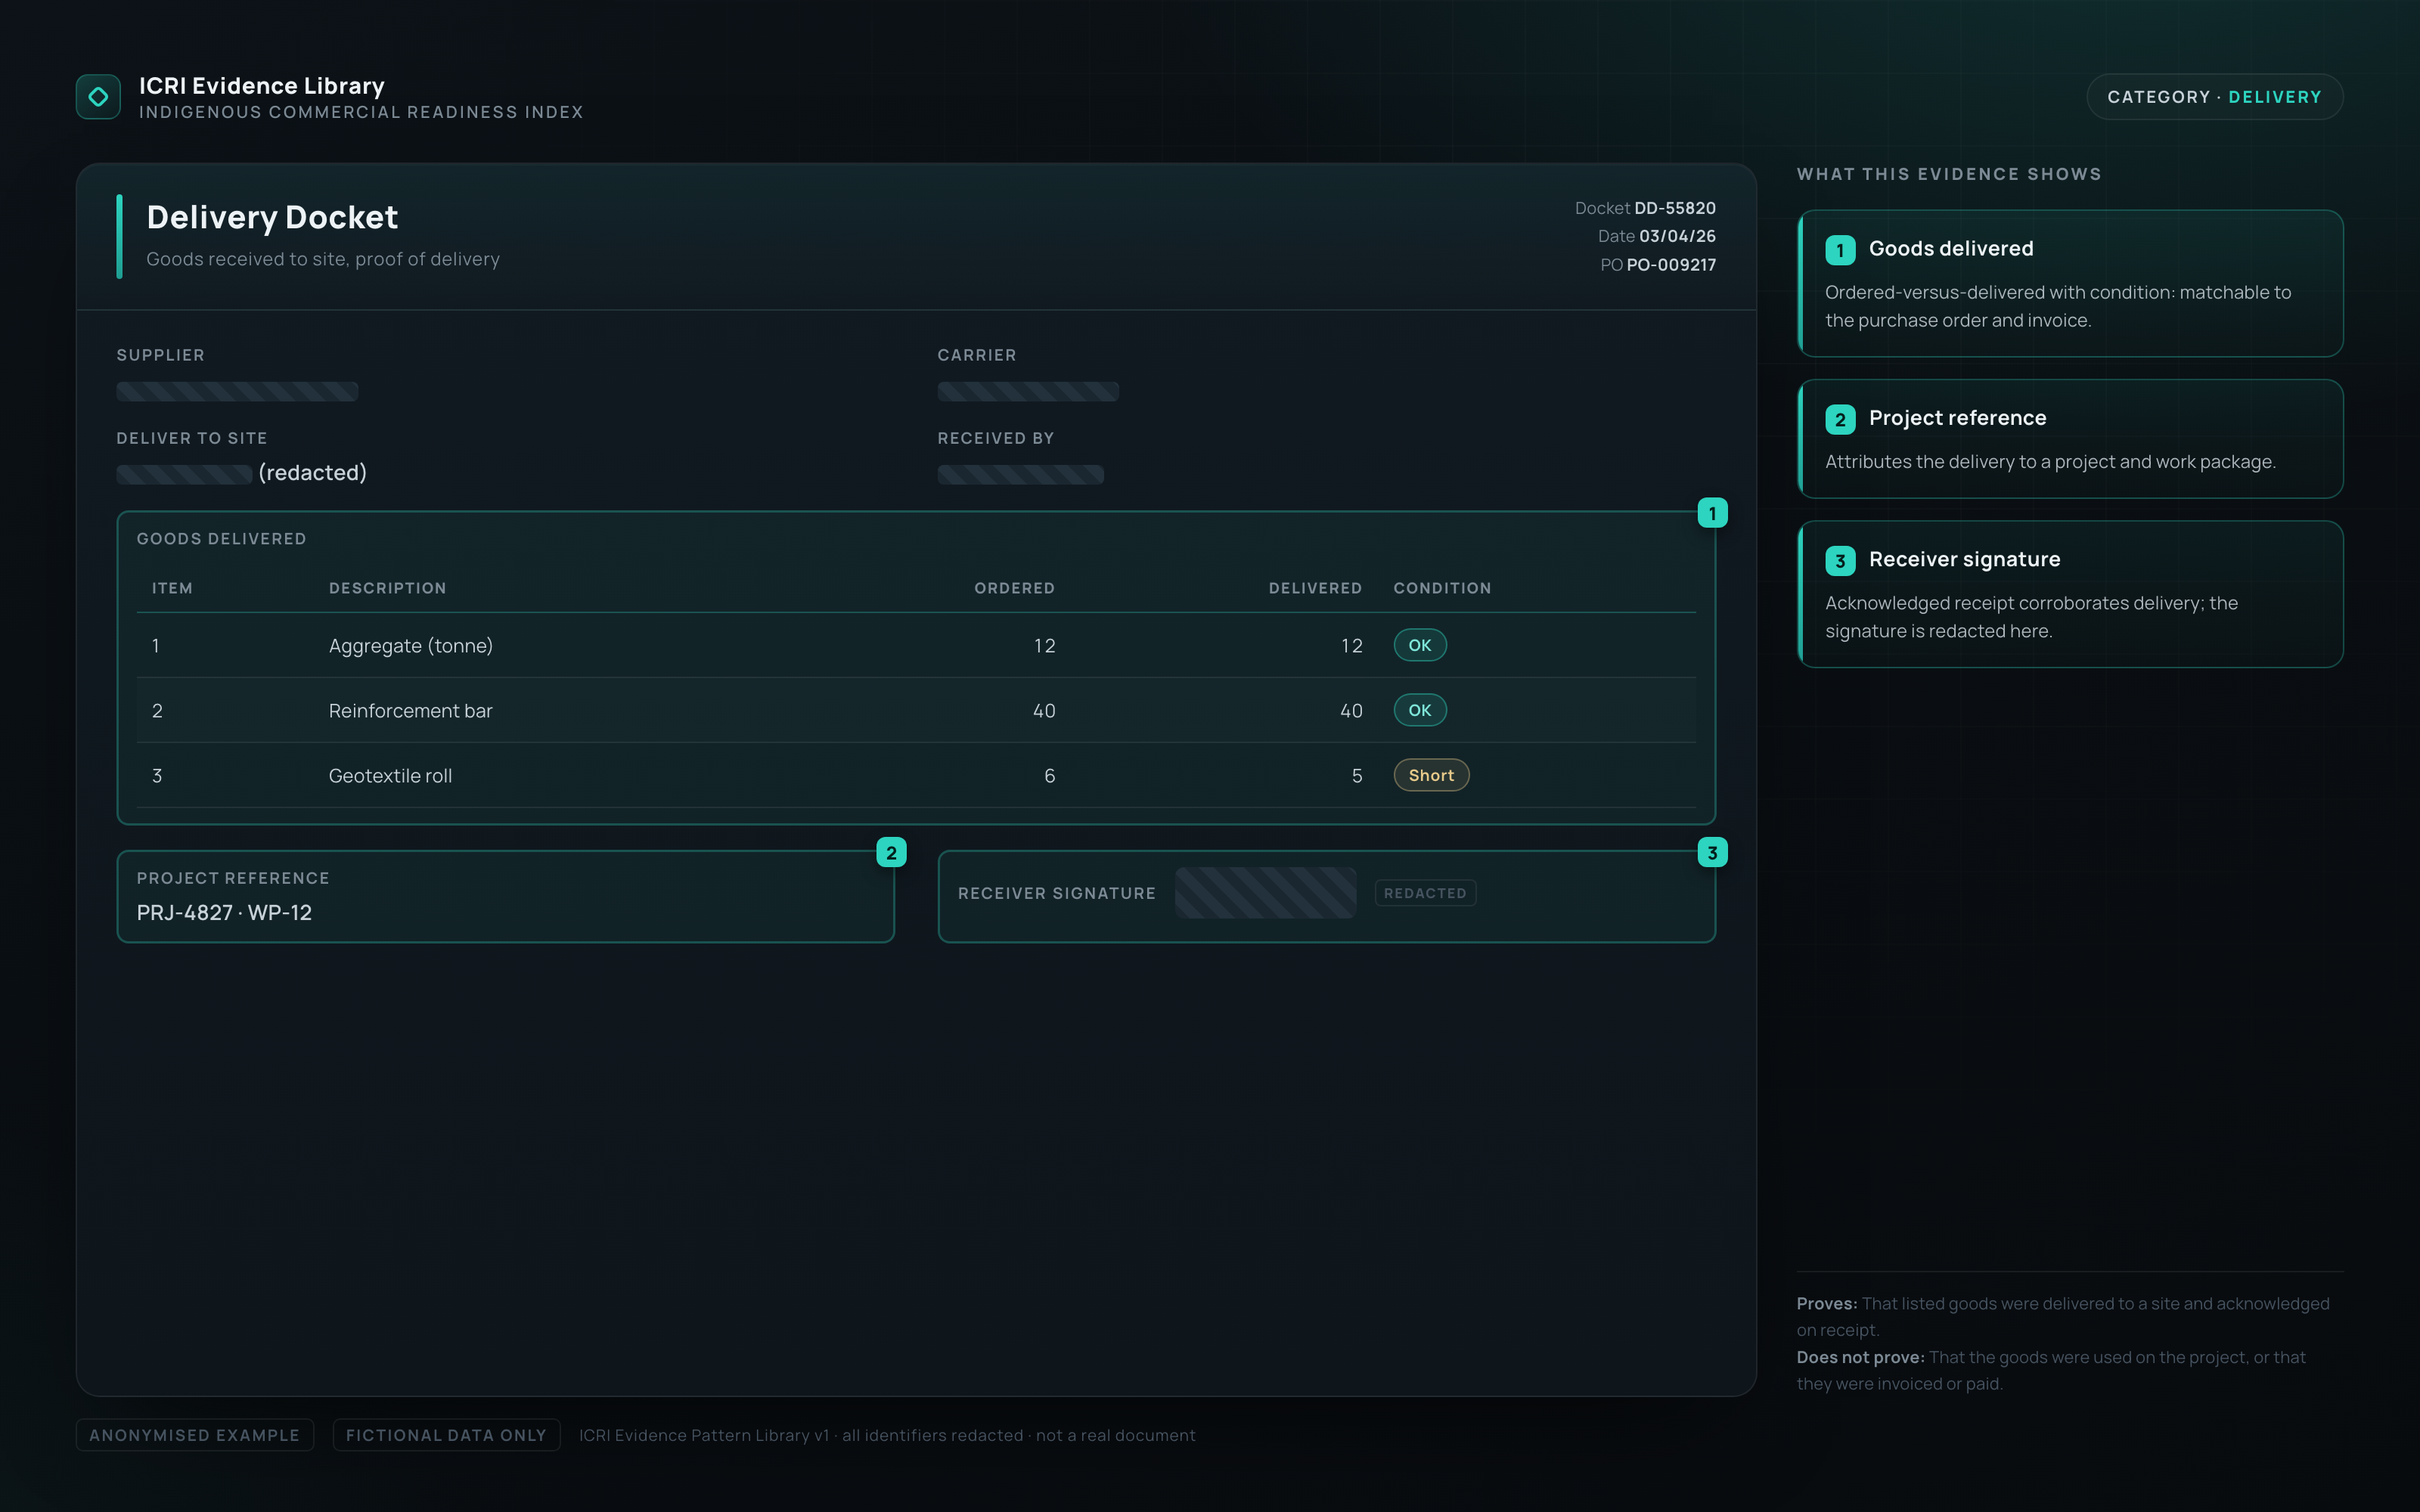Screen dimensions: 2420x1512
Task: Open the Goods delivered evidence card
Action: [2069, 283]
